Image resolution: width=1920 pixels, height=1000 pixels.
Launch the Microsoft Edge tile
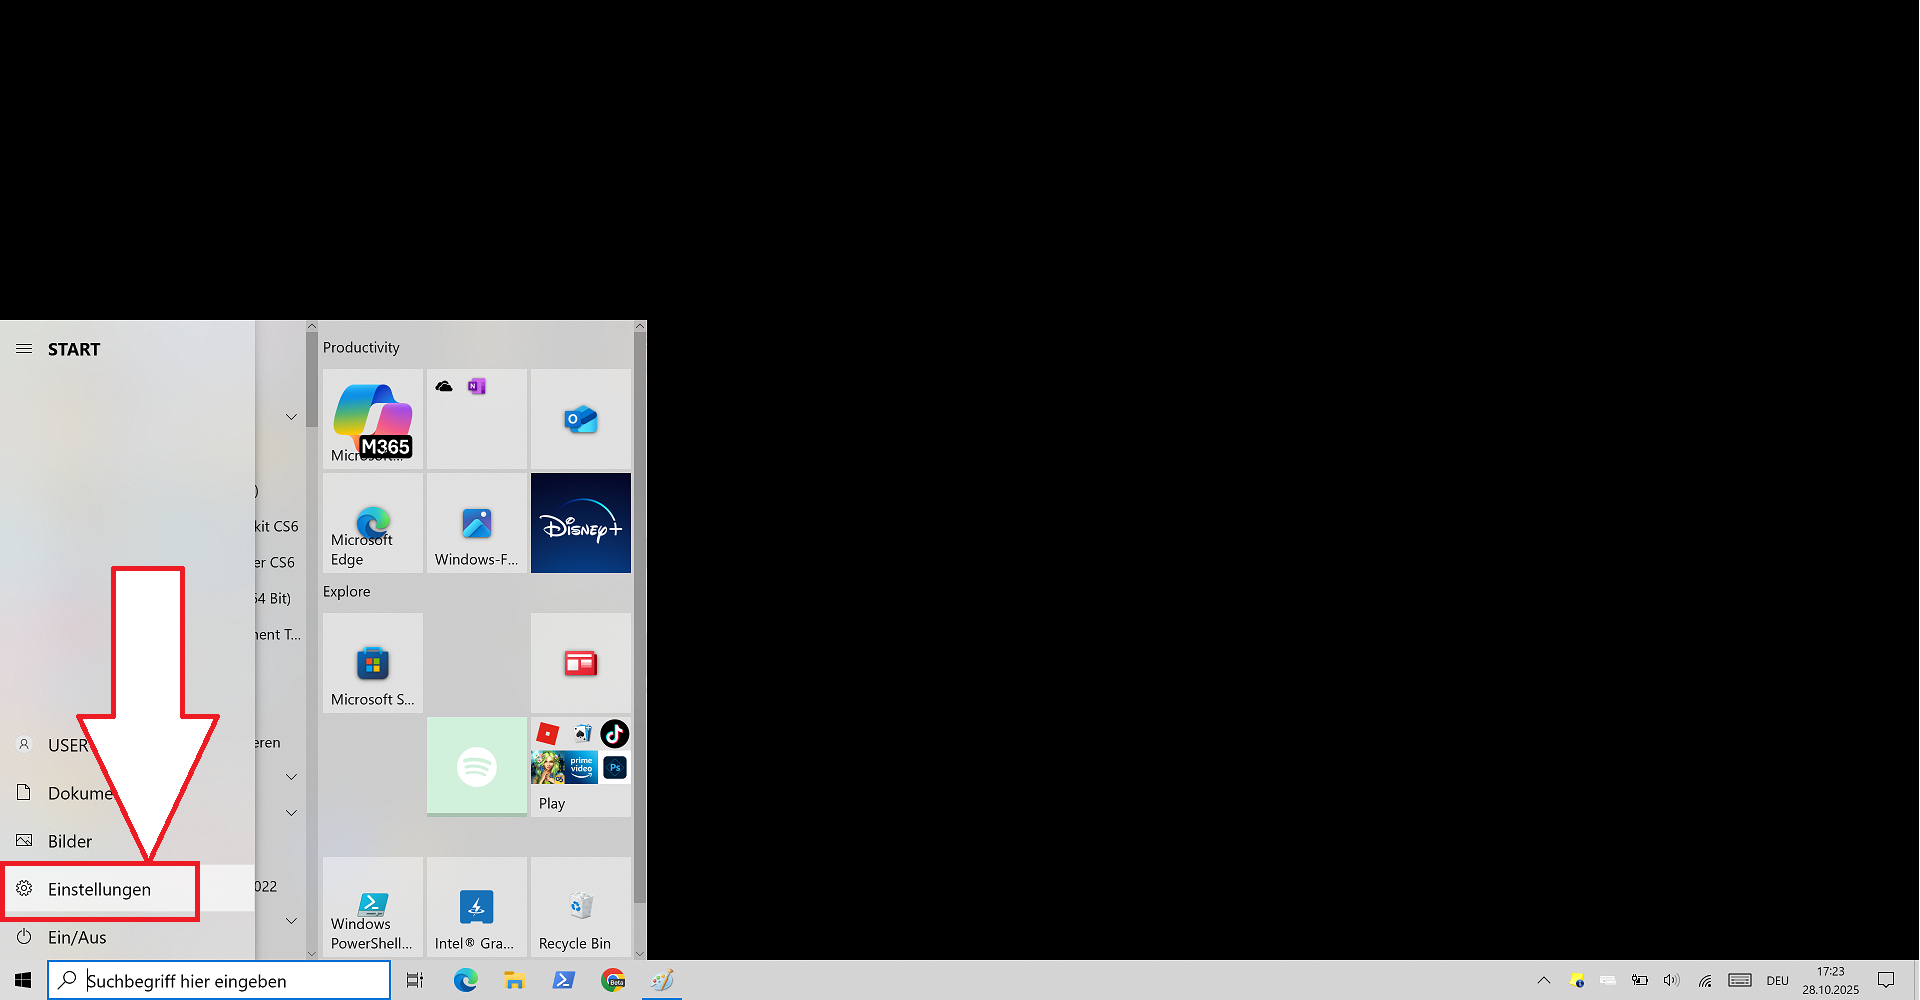point(372,523)
